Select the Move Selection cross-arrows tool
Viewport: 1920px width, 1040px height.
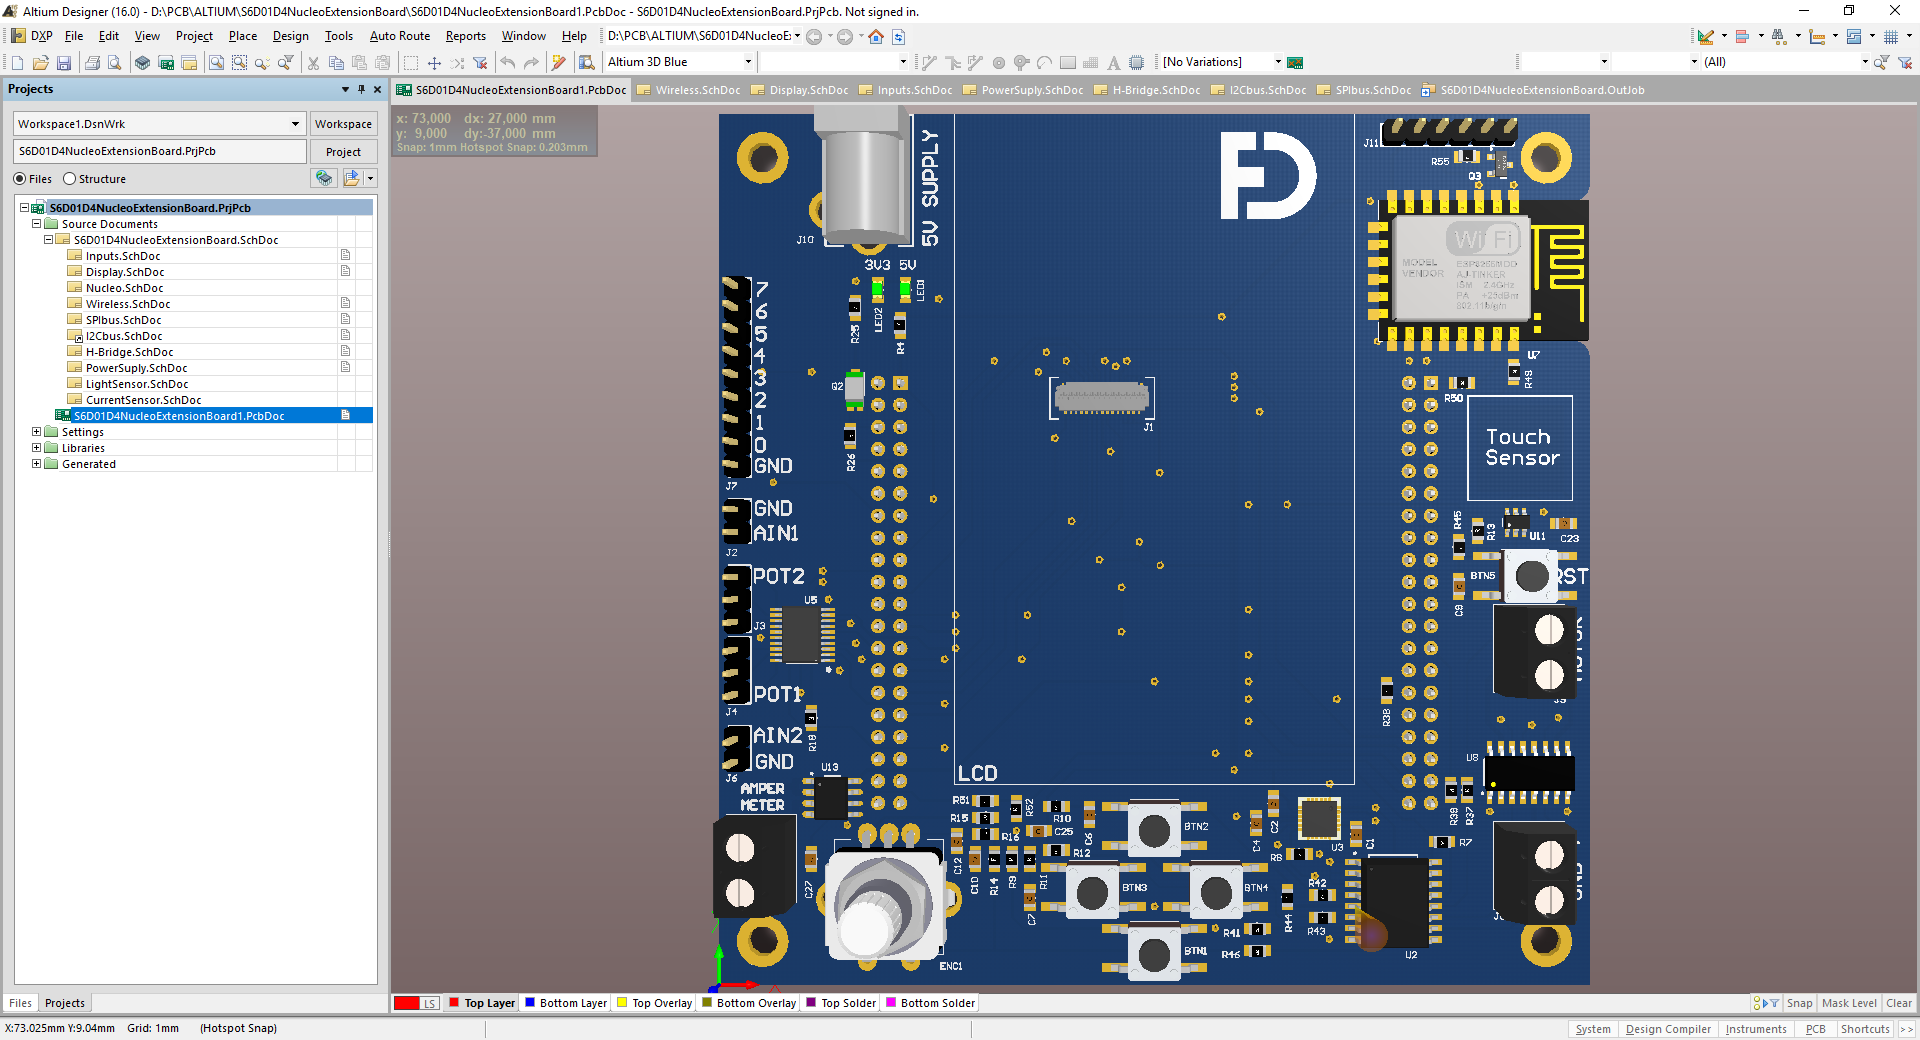(434, 63)
